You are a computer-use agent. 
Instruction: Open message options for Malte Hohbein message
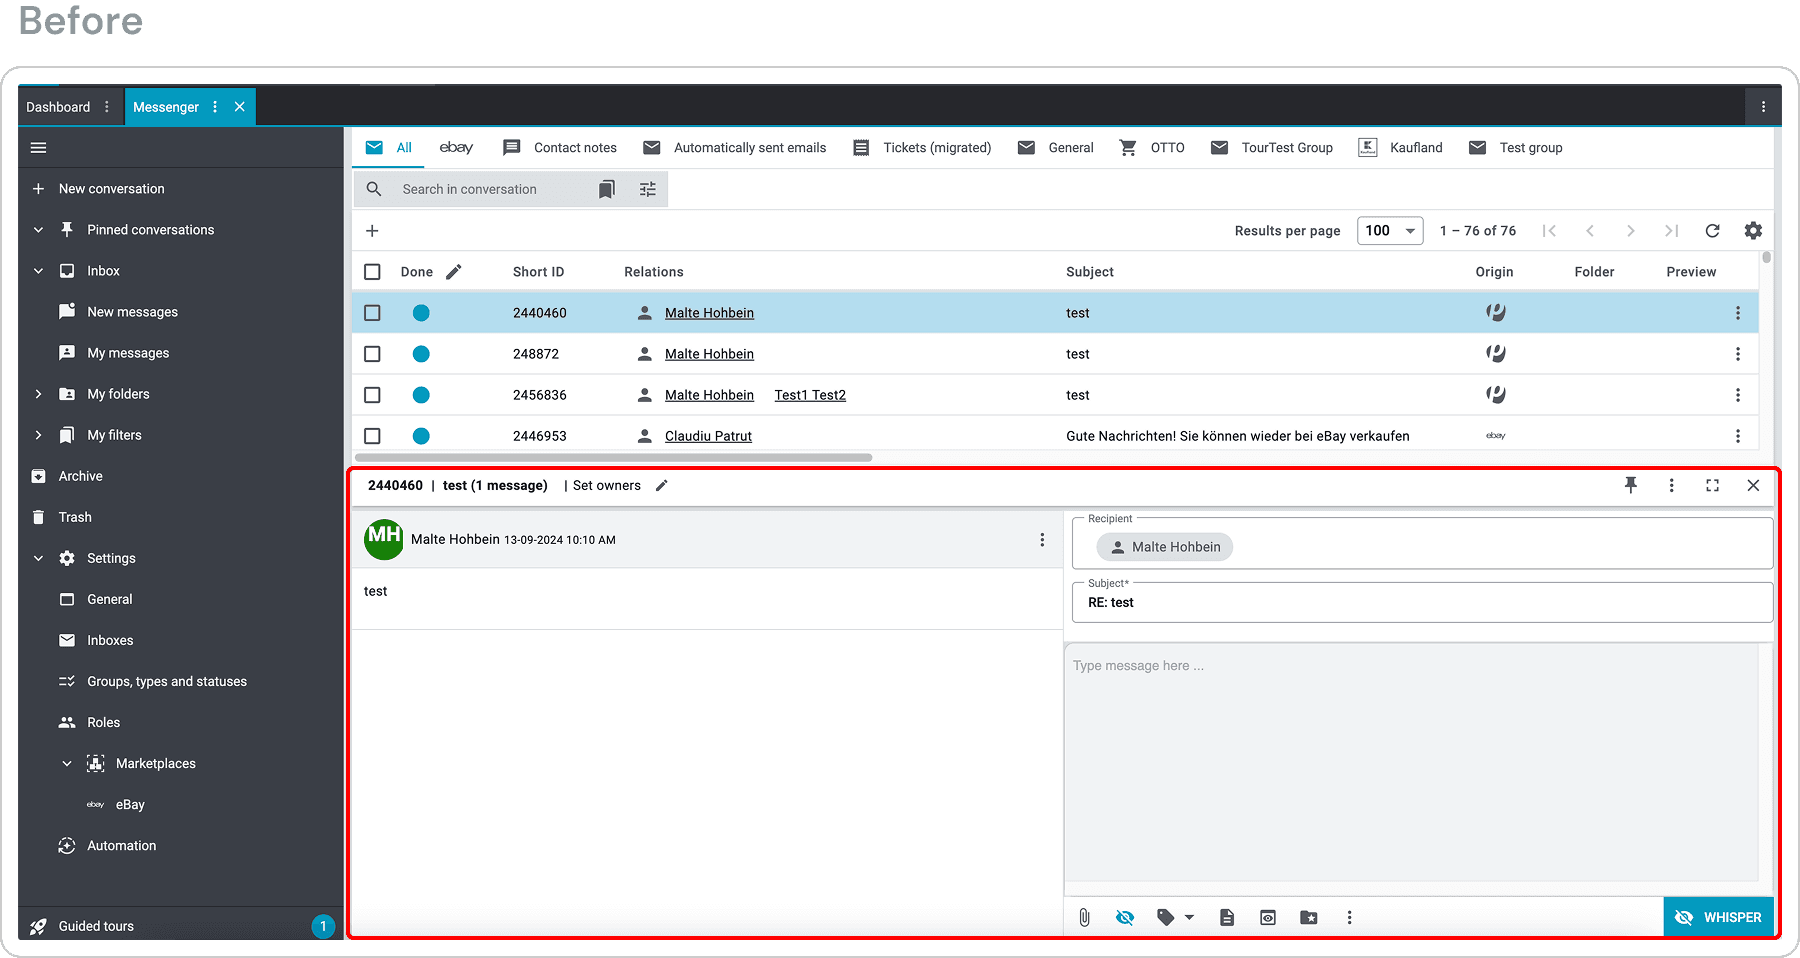(1042, 540)
